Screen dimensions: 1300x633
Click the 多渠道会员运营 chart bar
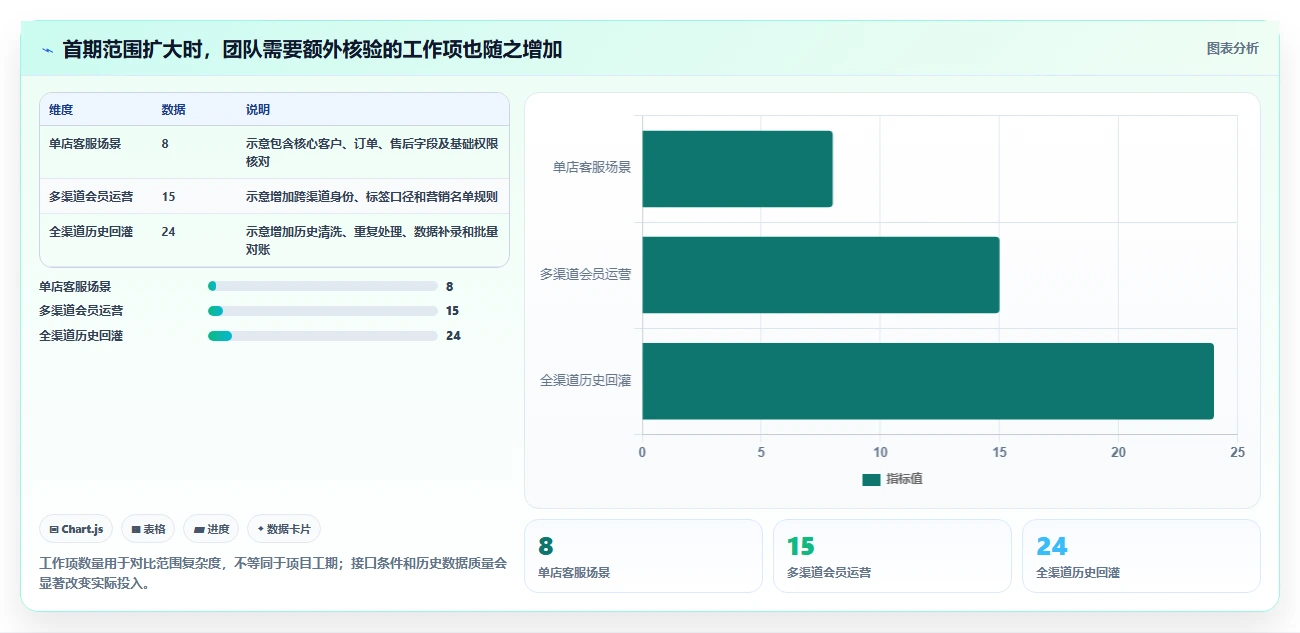point(821,275)
